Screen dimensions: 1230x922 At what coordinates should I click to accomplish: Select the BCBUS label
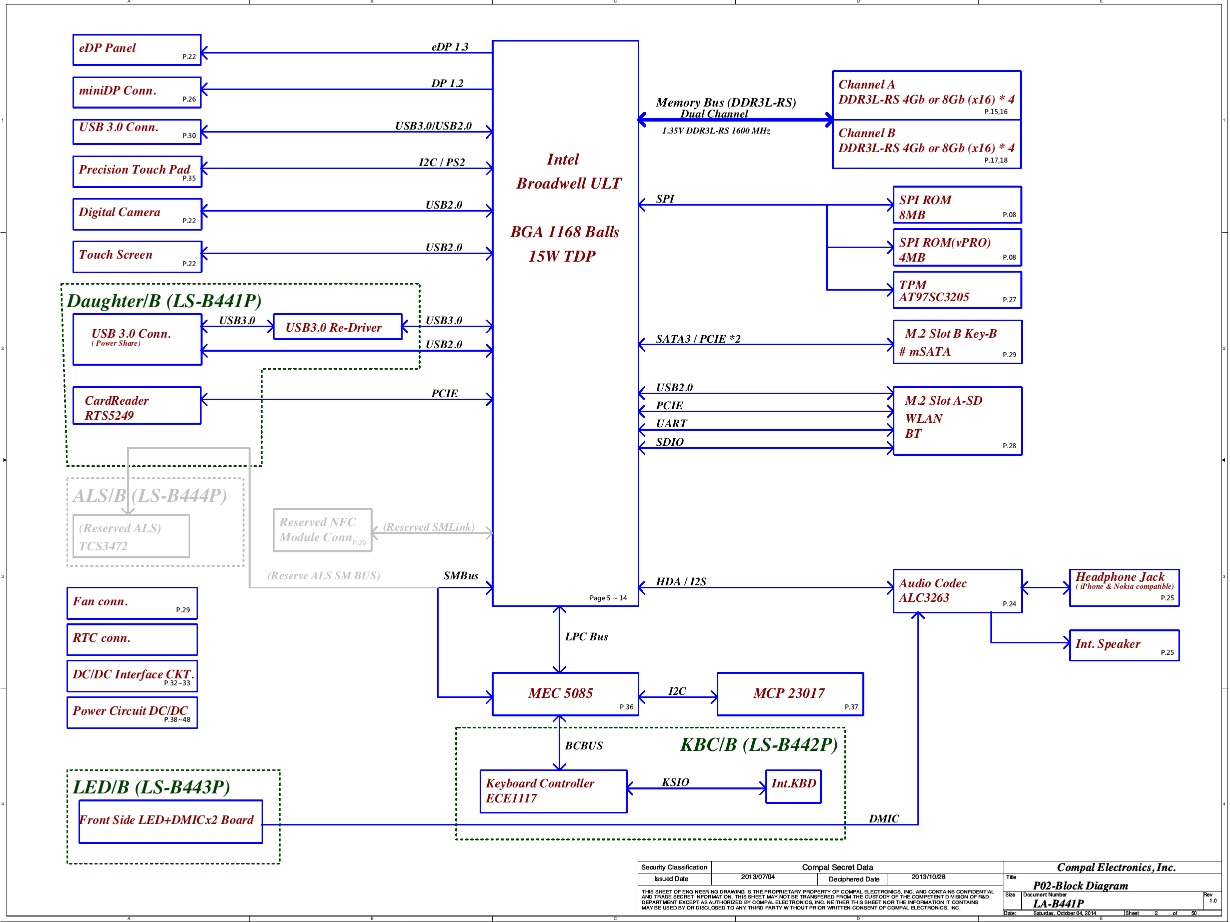click(x=583, y=746)
